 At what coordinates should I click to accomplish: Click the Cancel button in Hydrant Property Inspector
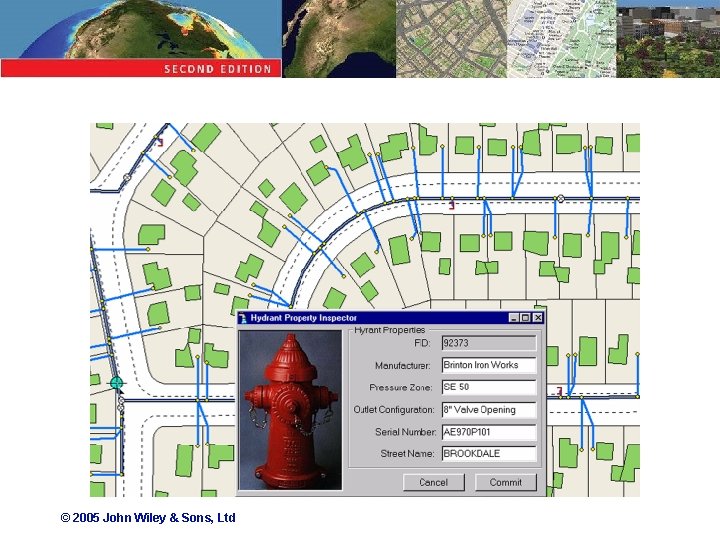[433, 482]
